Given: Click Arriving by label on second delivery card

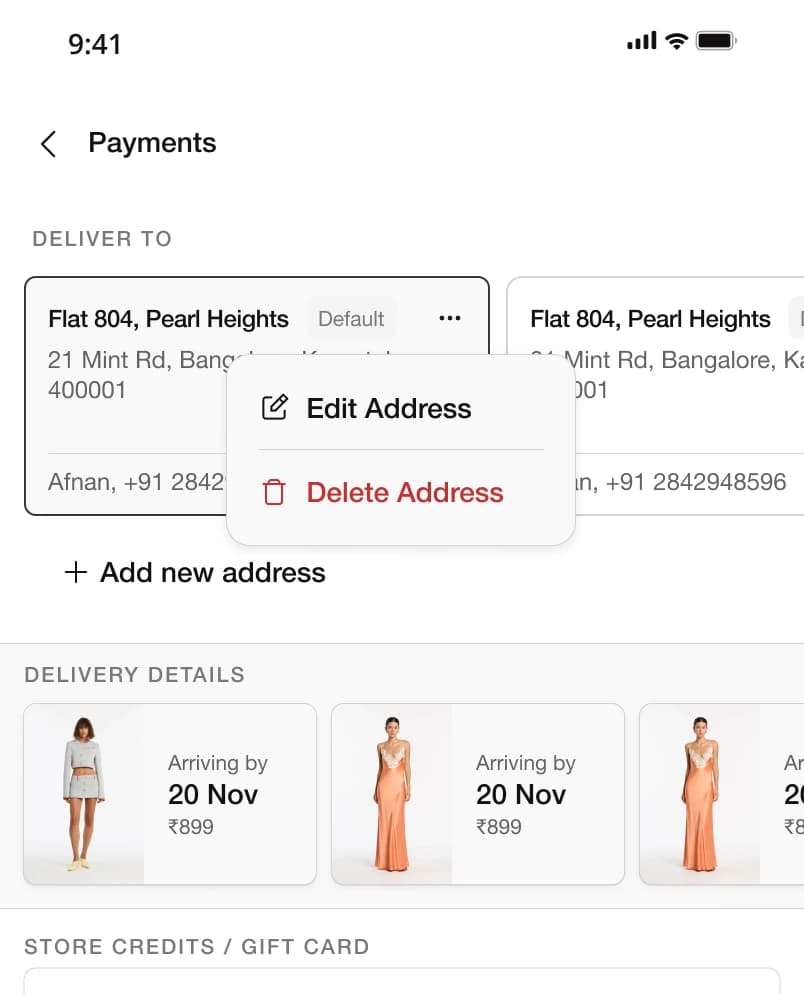Looking at the screenshot, I should click(526, 763).
